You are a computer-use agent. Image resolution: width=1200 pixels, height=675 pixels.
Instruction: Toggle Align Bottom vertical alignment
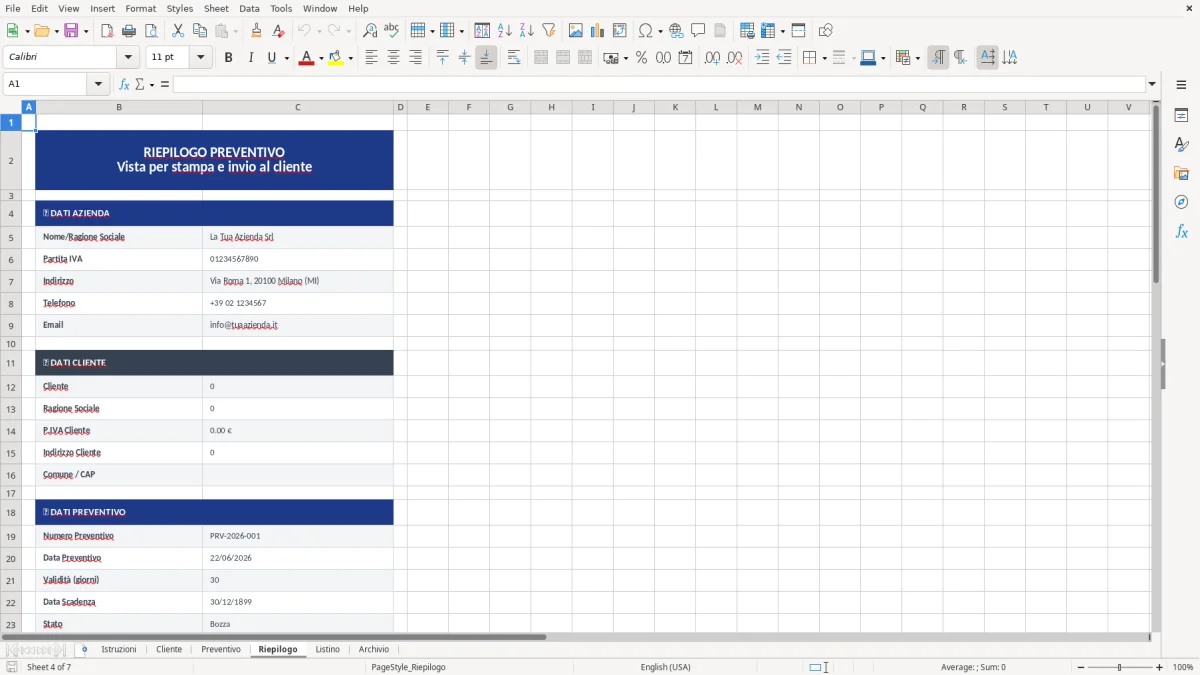click(486, 58)
